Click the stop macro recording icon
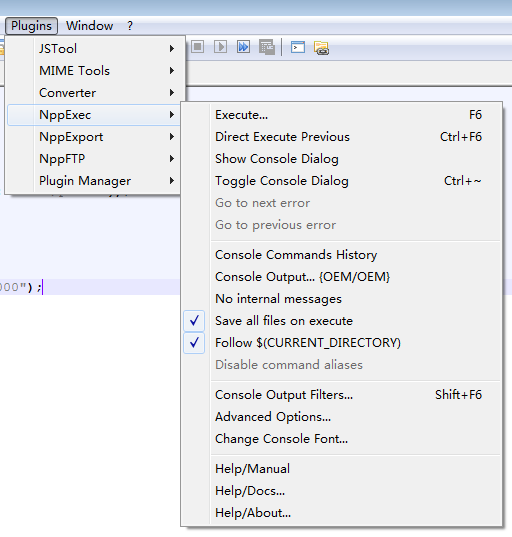512x537 pixels. tap(198, 47)
